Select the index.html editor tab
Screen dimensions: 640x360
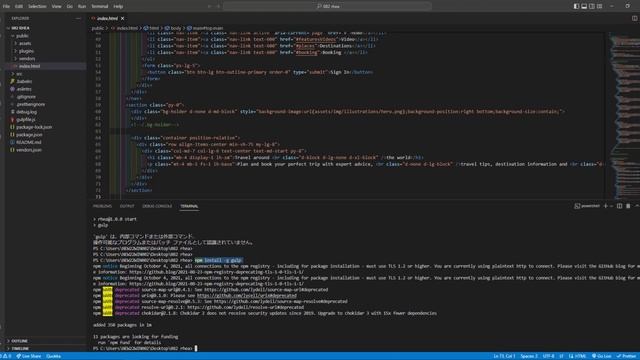coord(107,18)
